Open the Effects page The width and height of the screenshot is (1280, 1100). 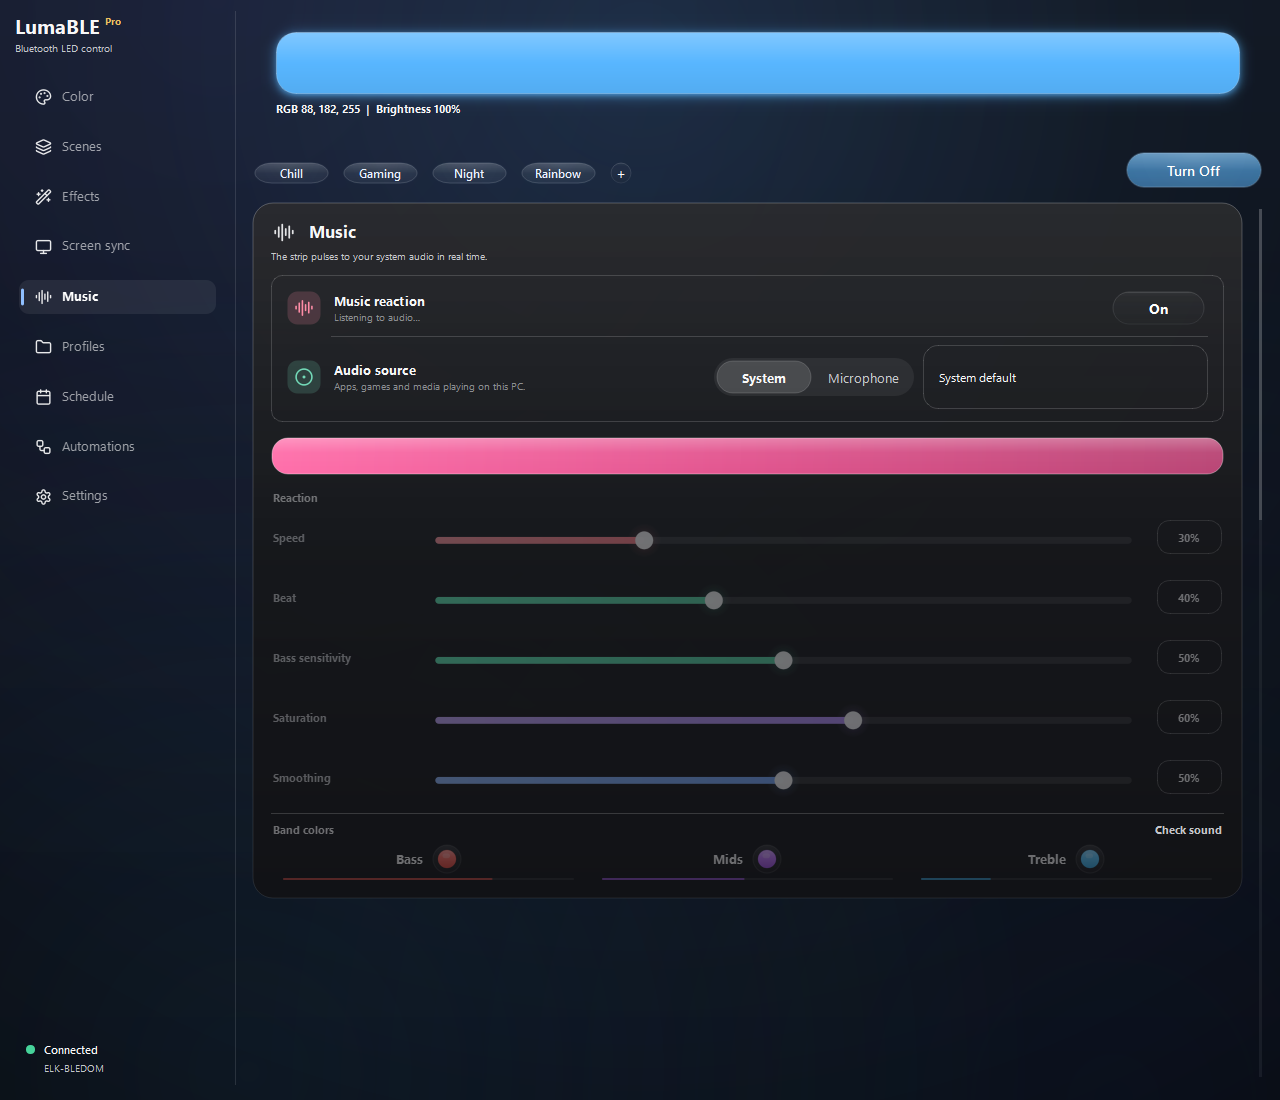[x=117, y=197]
